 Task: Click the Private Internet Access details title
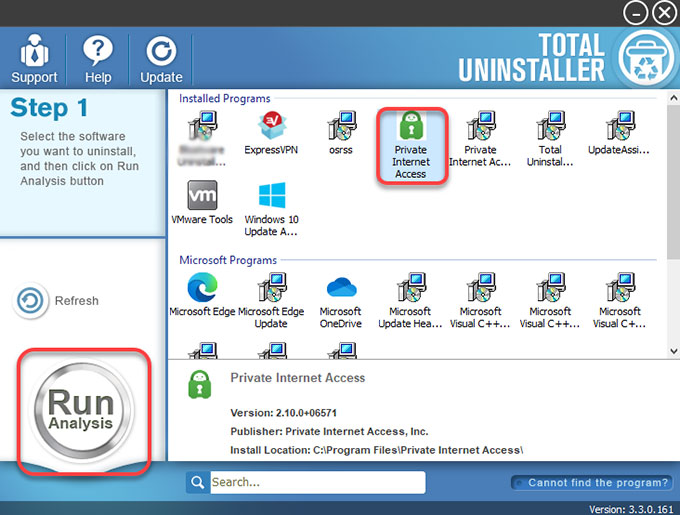point(298,378)
